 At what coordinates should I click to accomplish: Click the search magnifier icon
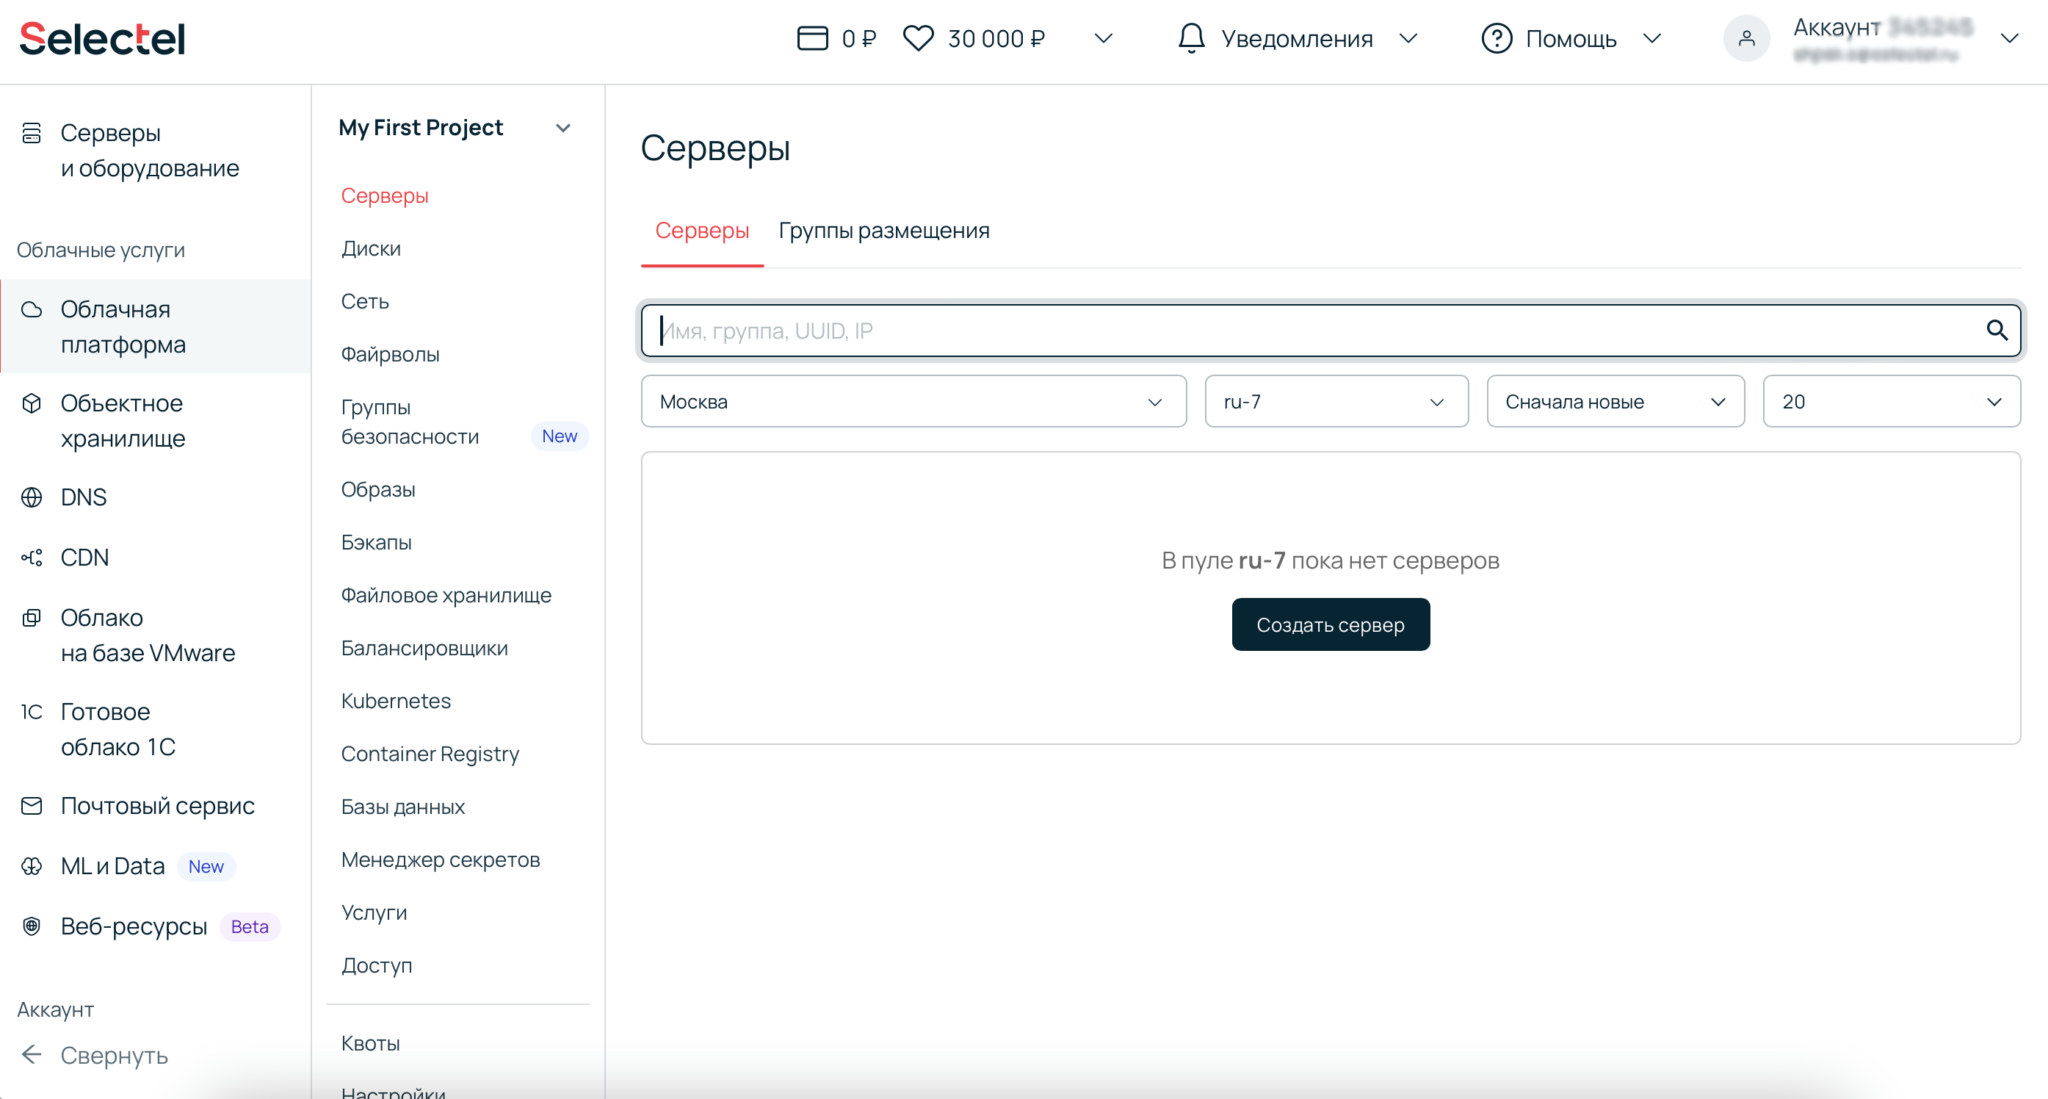click(x=1996, y=331)
